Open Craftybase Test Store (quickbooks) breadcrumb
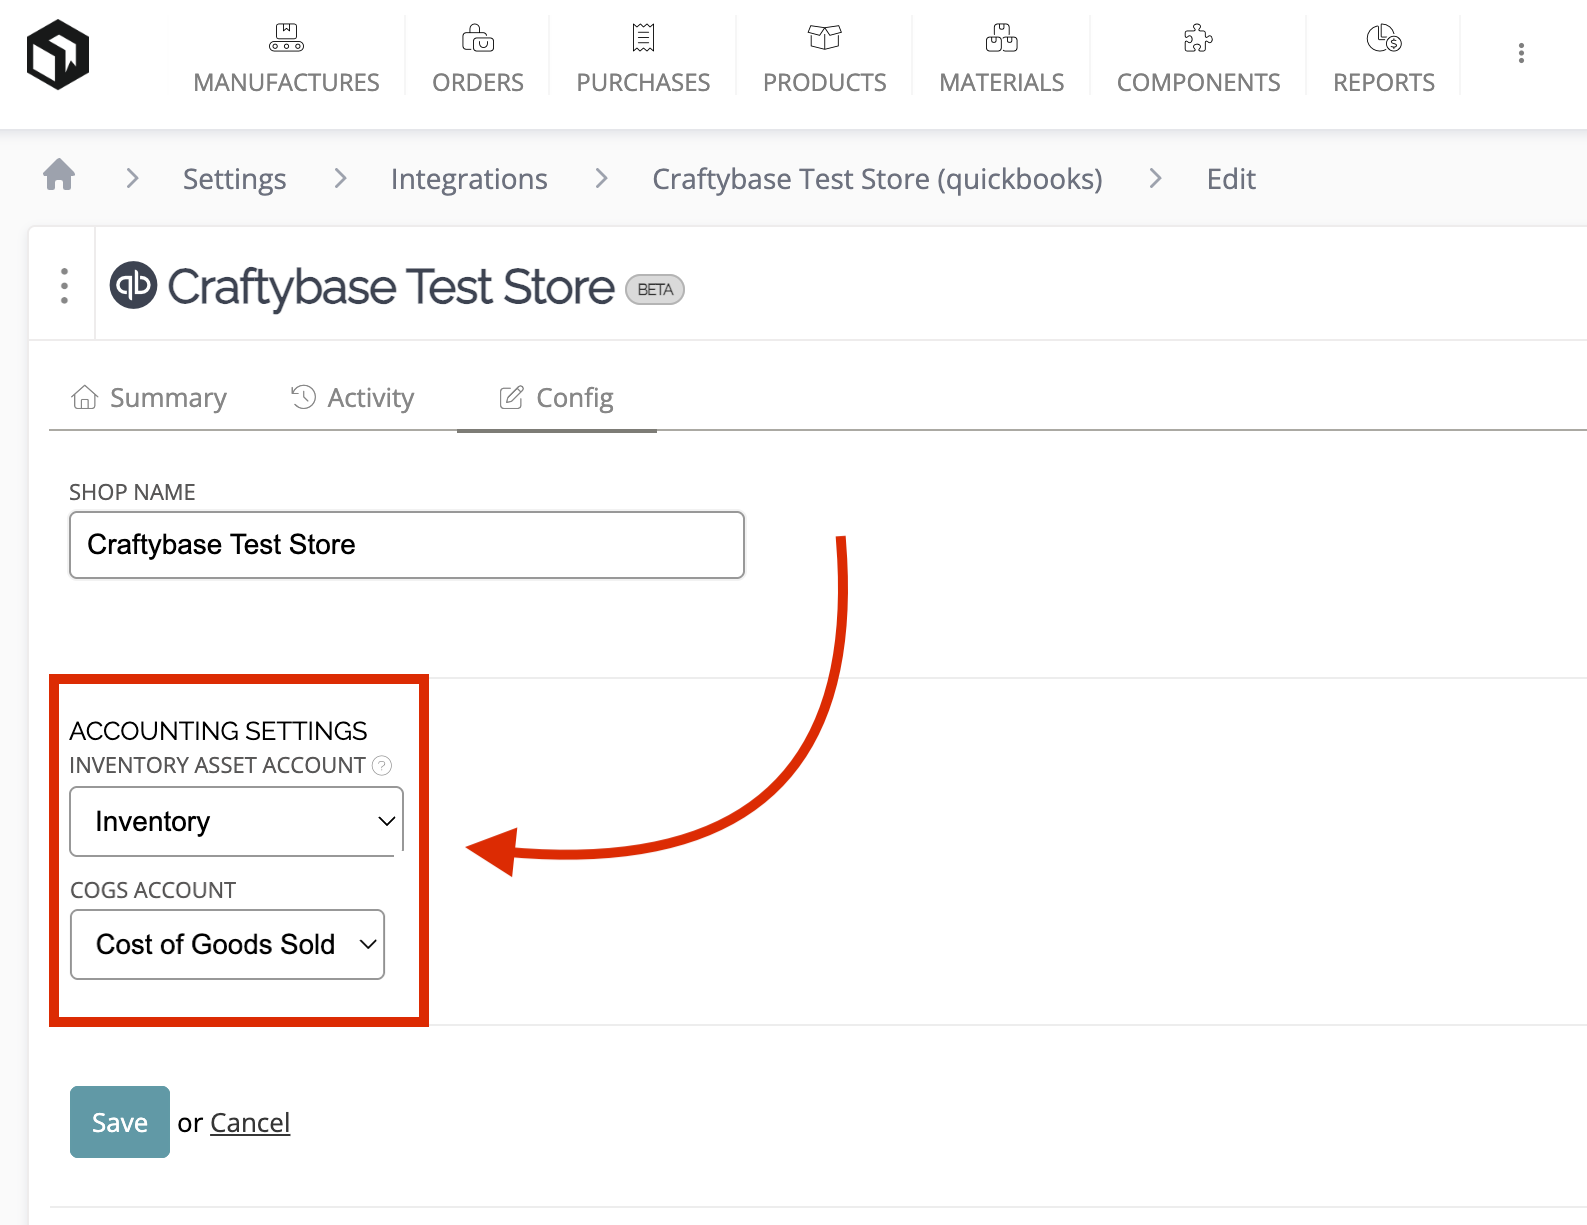The height and width of the screenshot is (1225, 1587). (877, 179)
